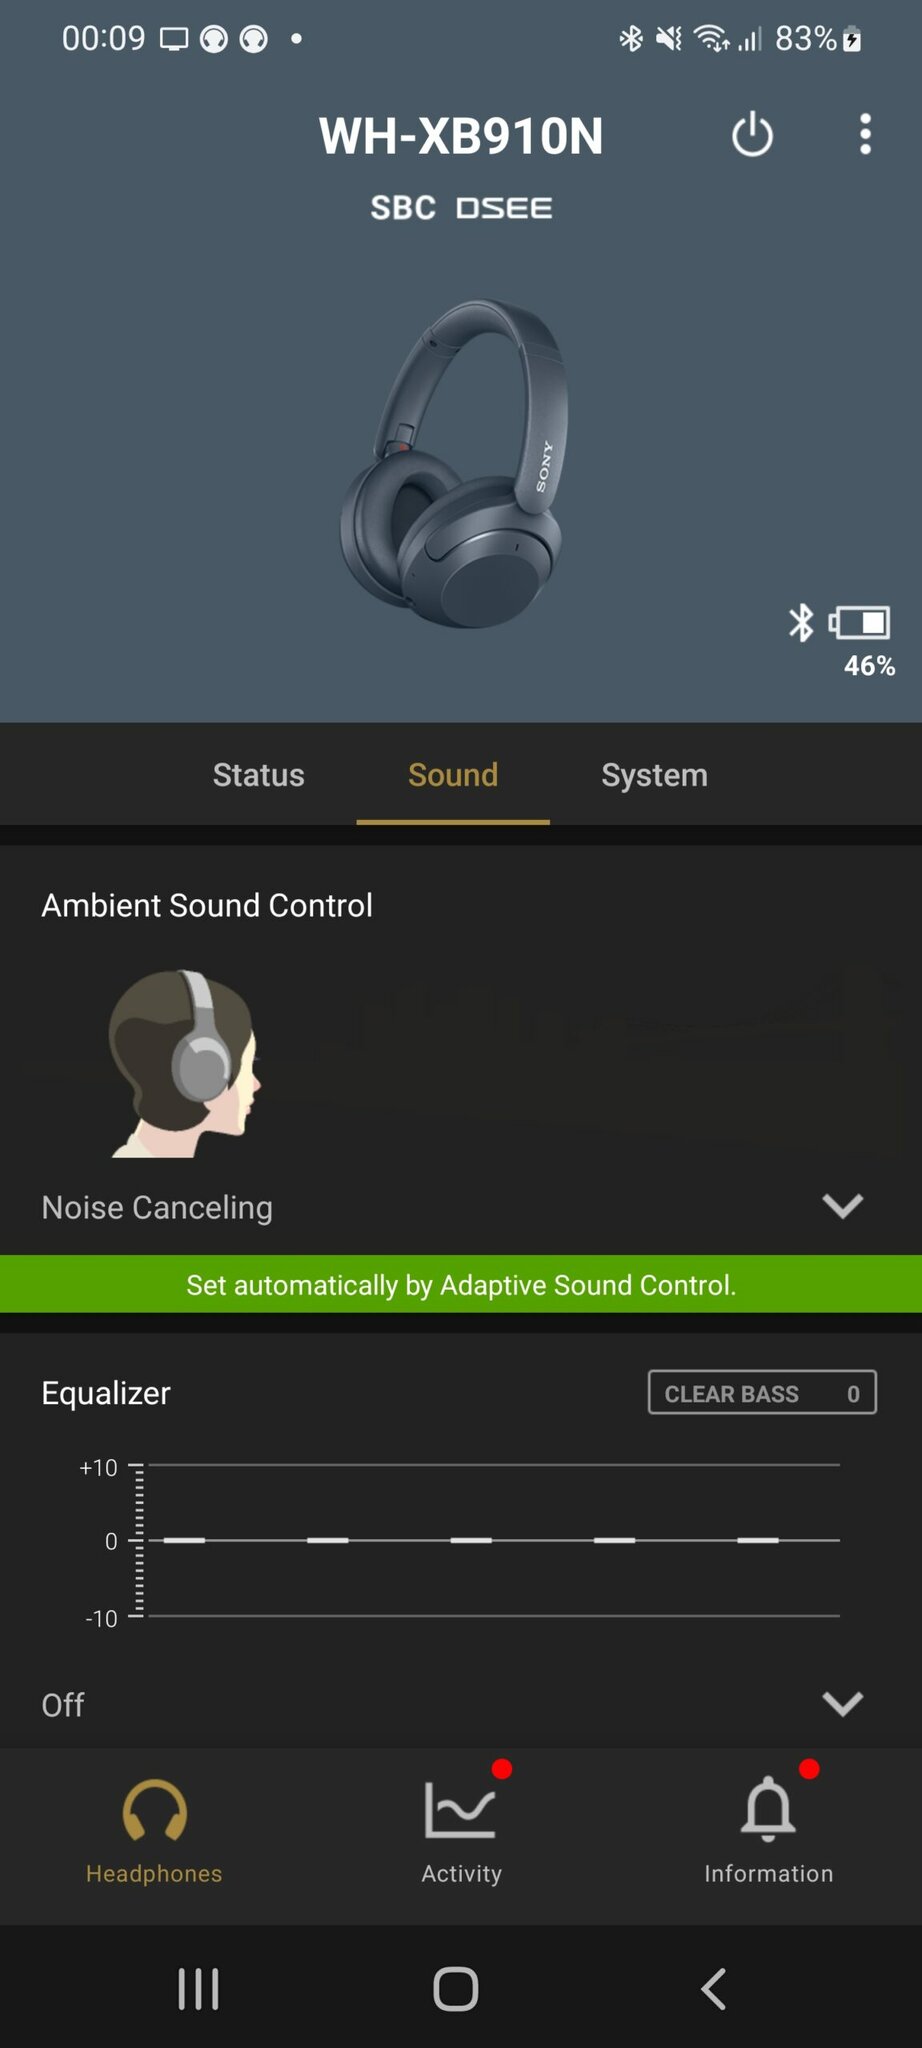Tap the first equalizer band slider

click(184, 1540)
